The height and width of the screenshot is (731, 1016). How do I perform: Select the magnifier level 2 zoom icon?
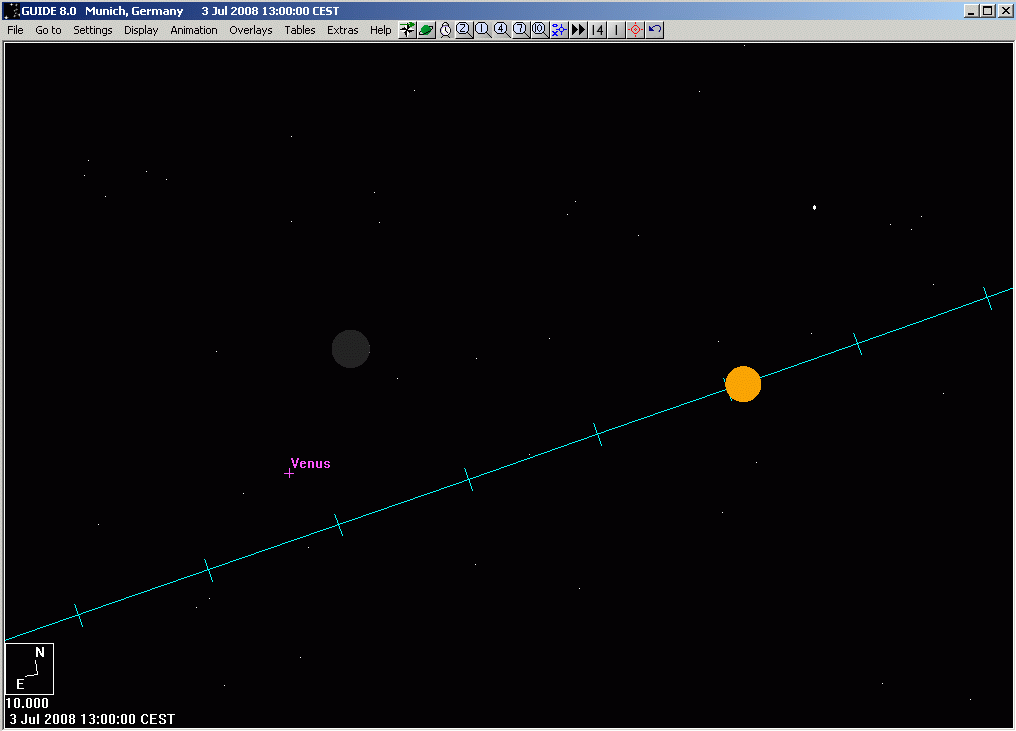[x=464, y=30]
